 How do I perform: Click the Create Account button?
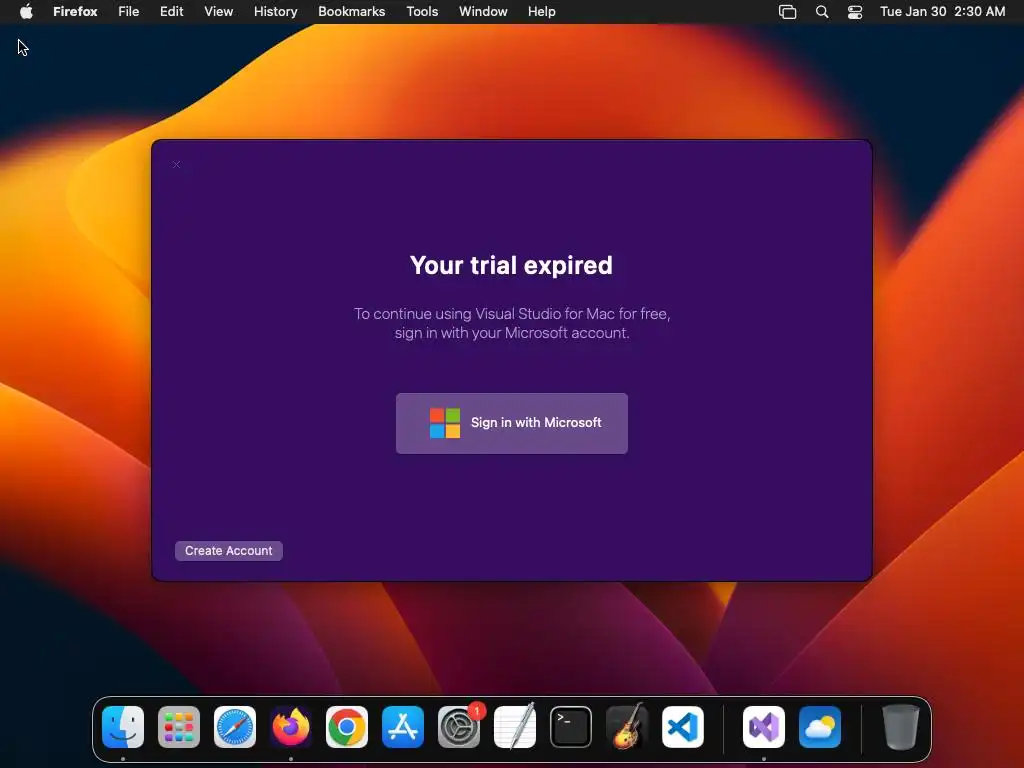(229, 551)
